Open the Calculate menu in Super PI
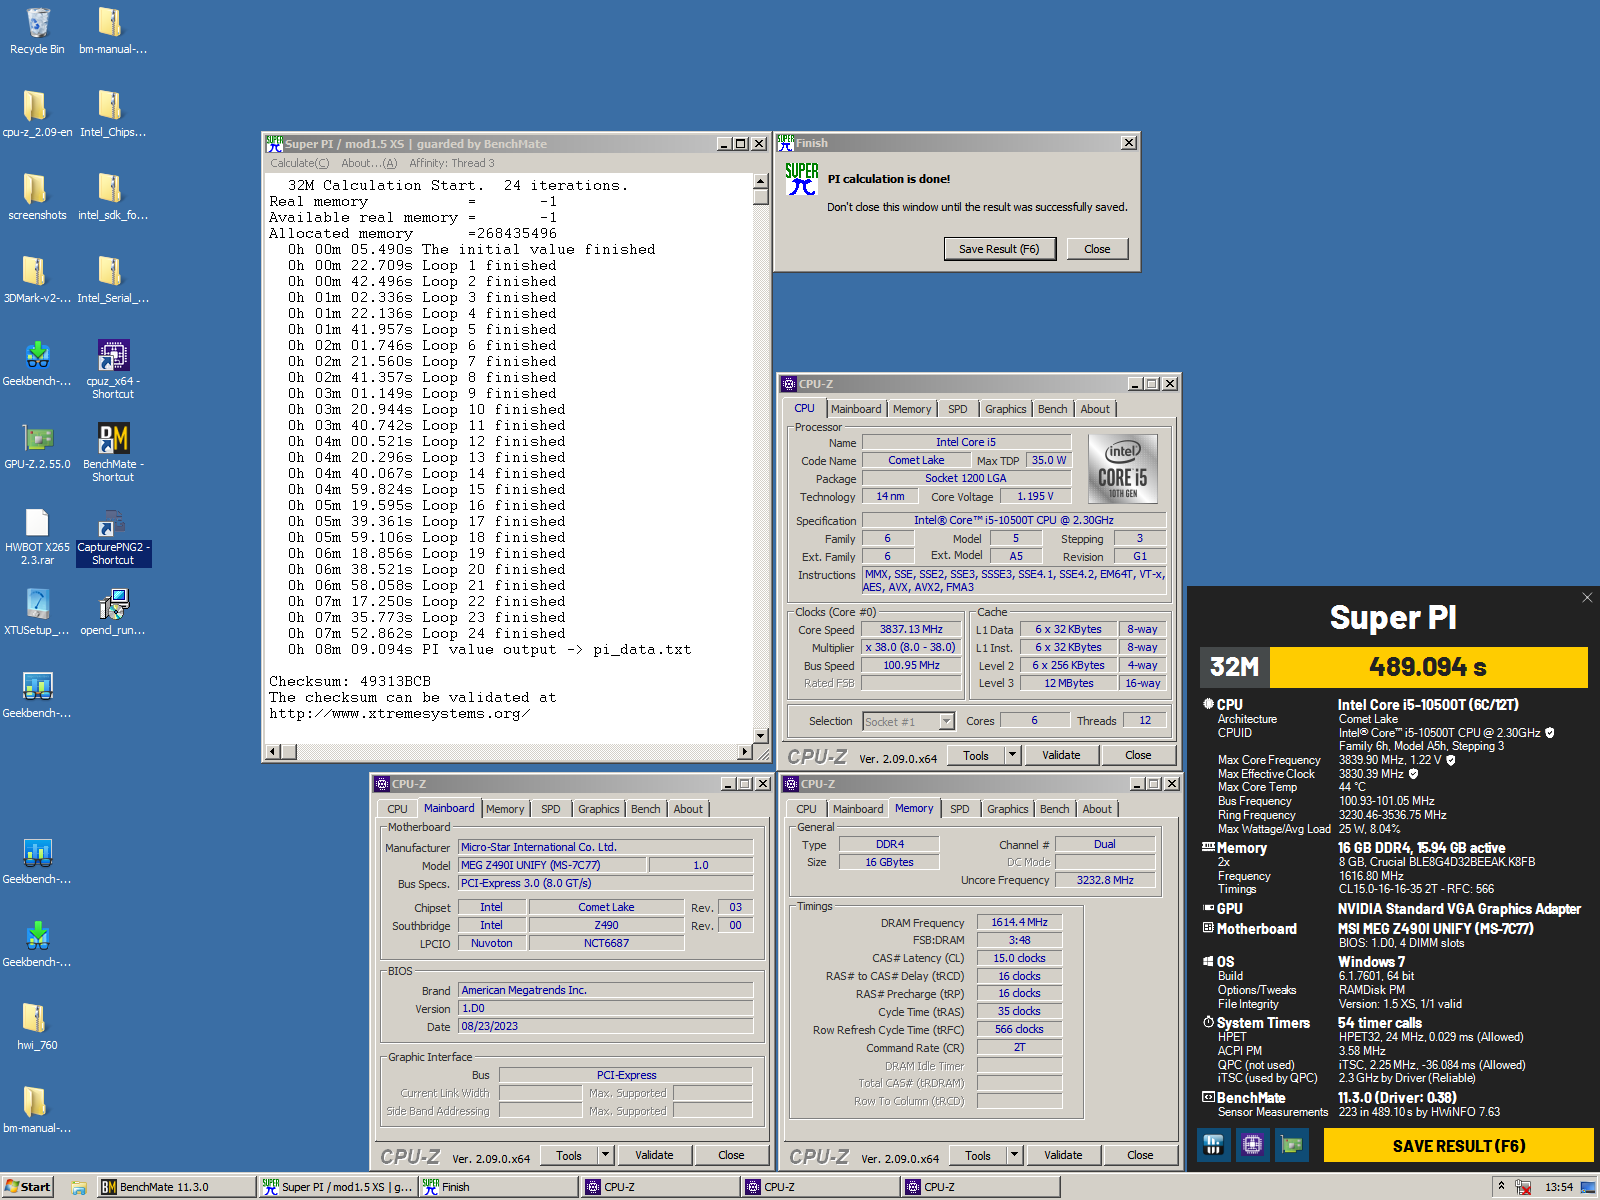1600x1200 pixels. point(299,163)
